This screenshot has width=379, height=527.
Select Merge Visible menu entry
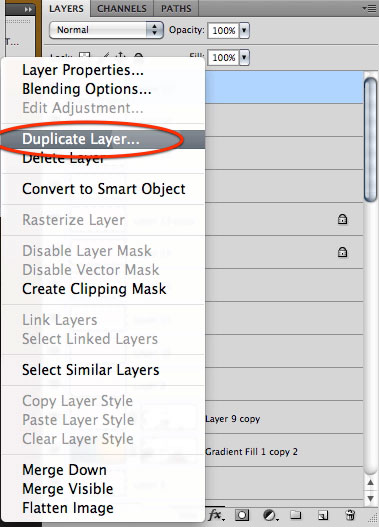click(68, 489)
